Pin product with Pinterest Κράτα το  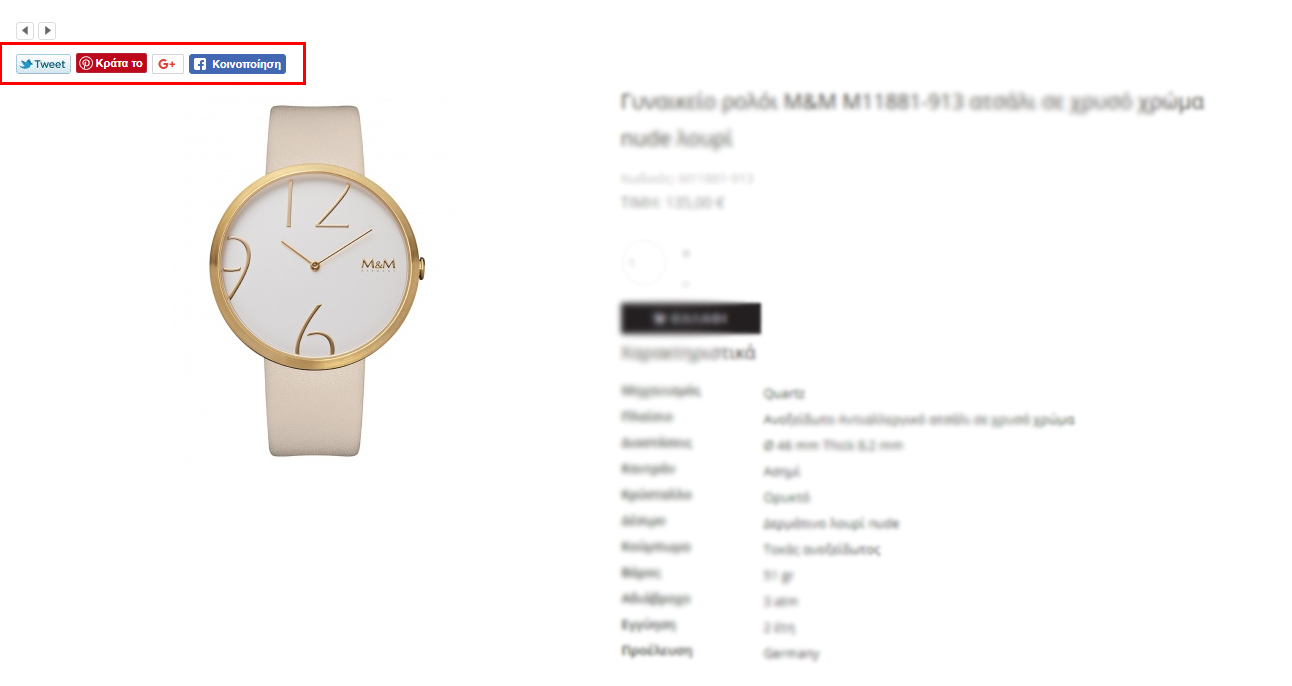point(112,63)
